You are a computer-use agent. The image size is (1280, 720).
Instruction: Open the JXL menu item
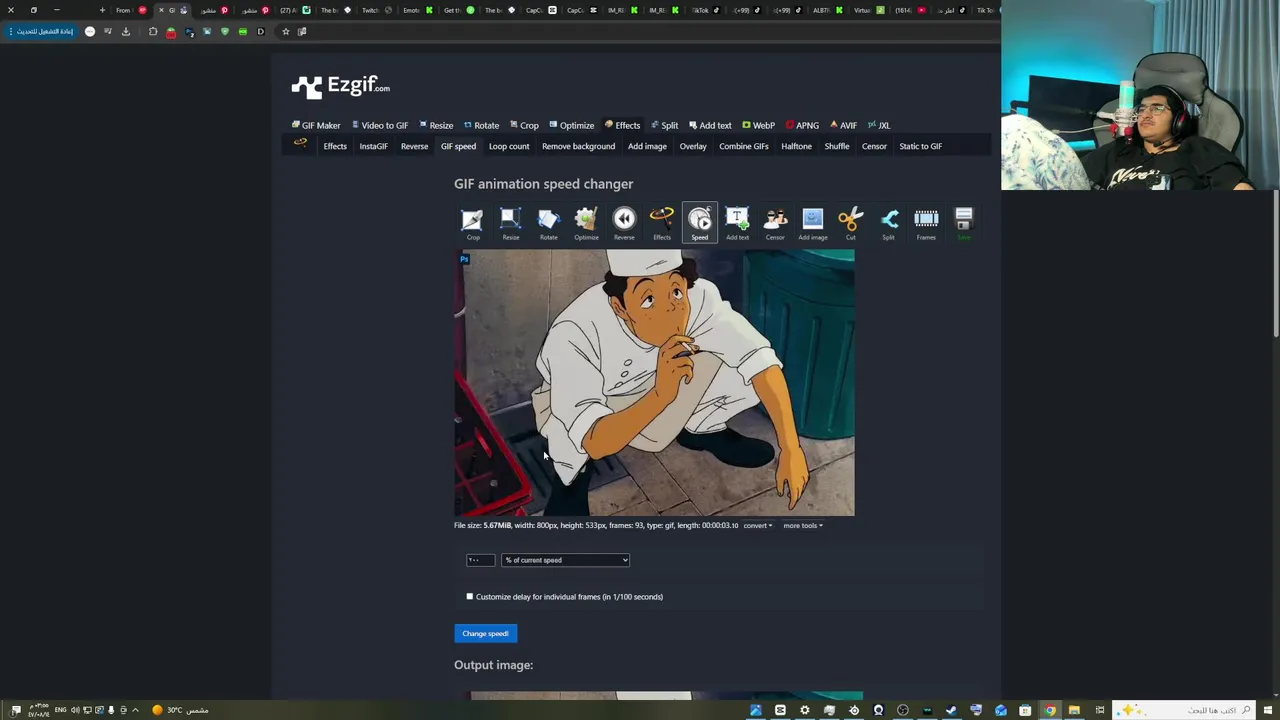[x=879, y=125]
